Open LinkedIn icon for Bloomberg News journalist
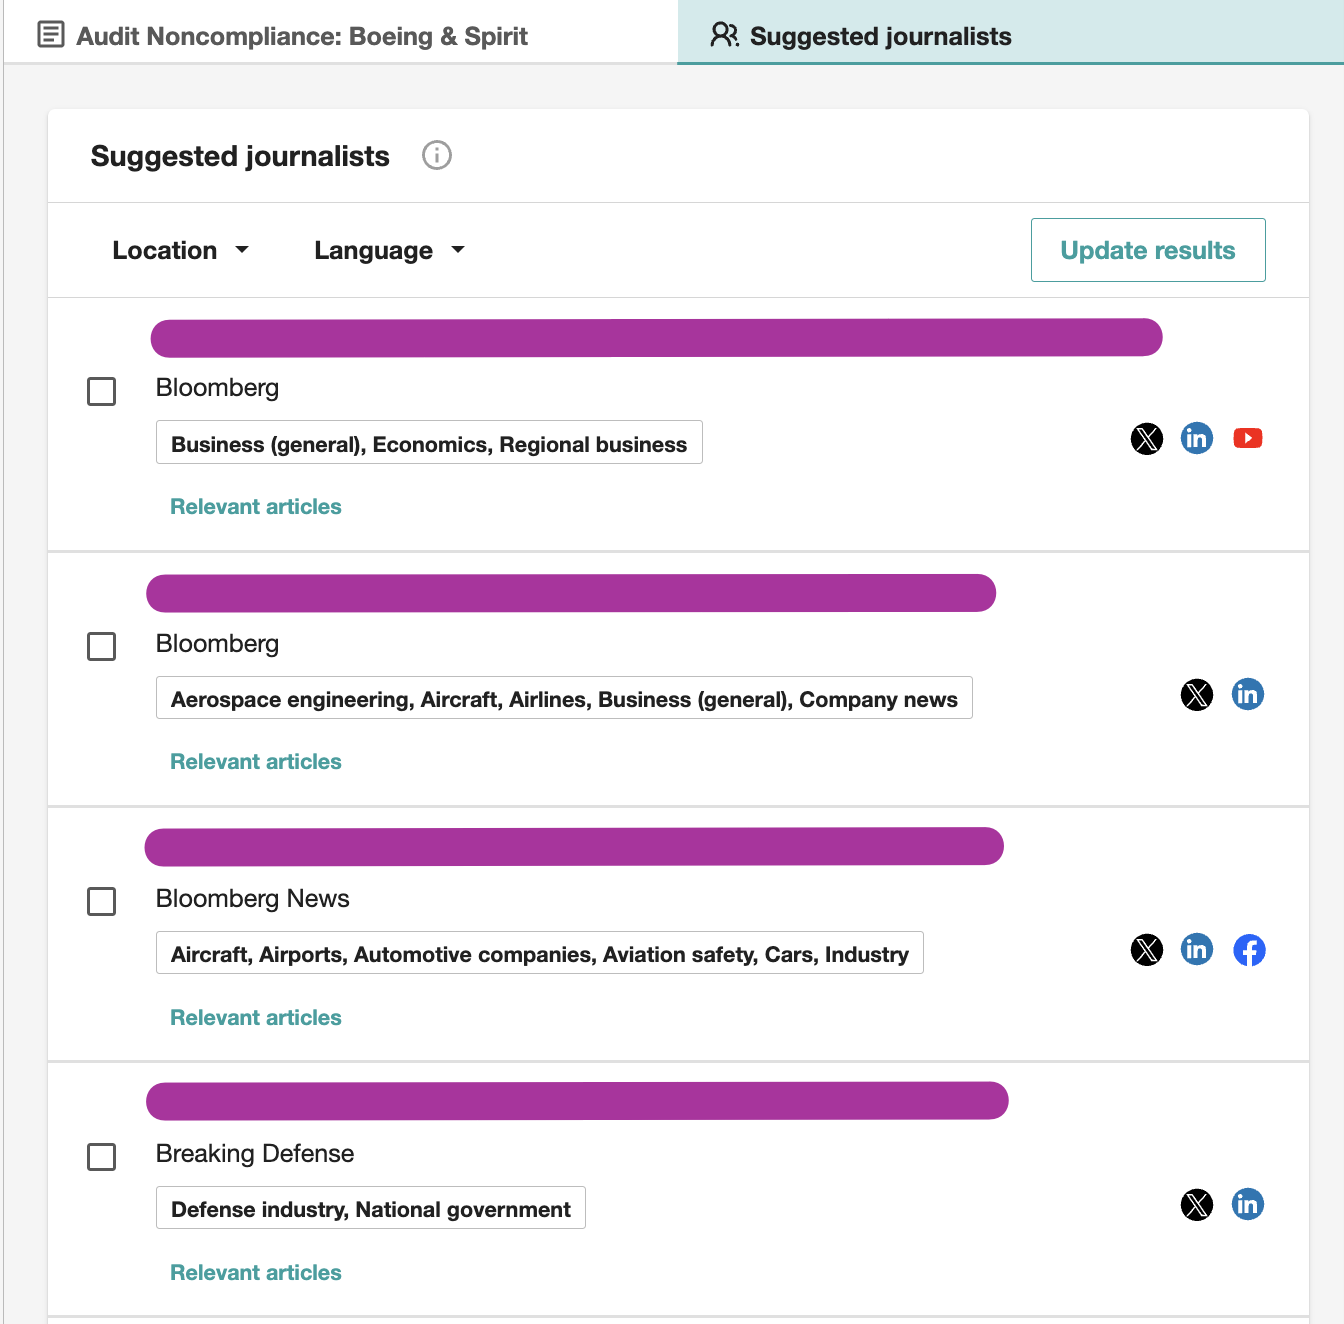Viewport: 1344px width, 1324px height. (x=1197, y=949)
